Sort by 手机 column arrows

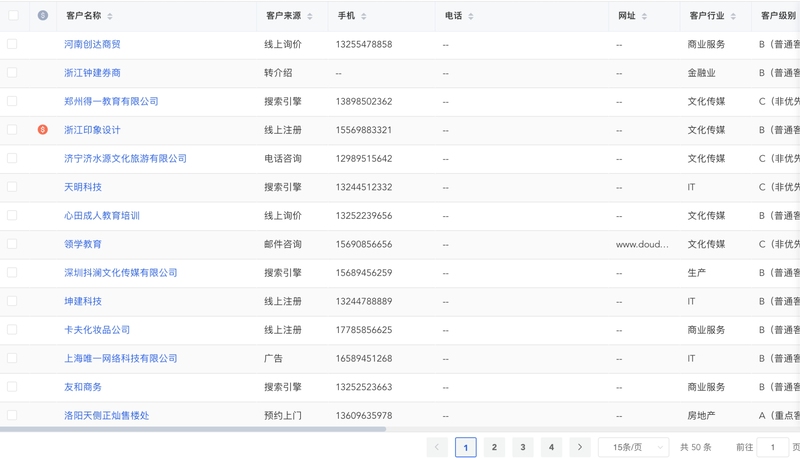[364, 16]
